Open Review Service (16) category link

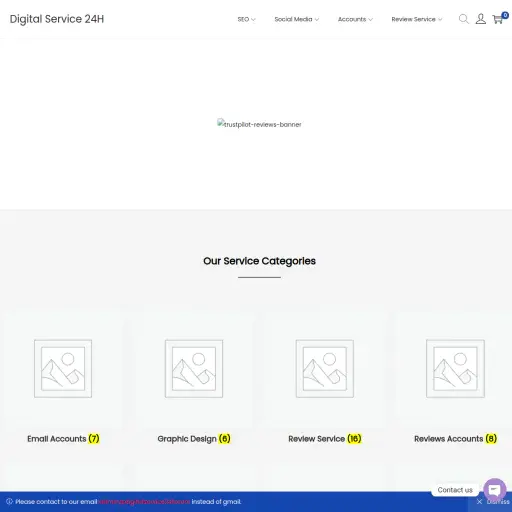coord(325,439)
